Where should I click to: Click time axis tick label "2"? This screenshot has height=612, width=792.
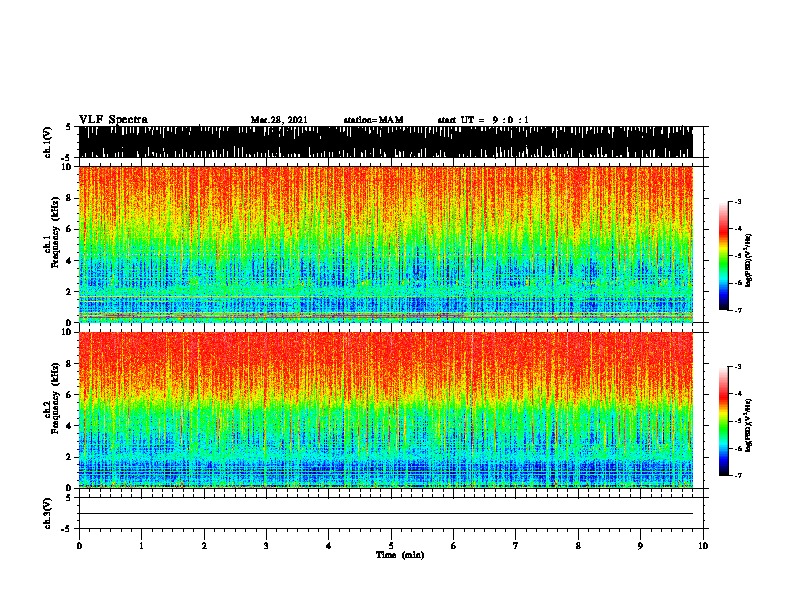204,546
